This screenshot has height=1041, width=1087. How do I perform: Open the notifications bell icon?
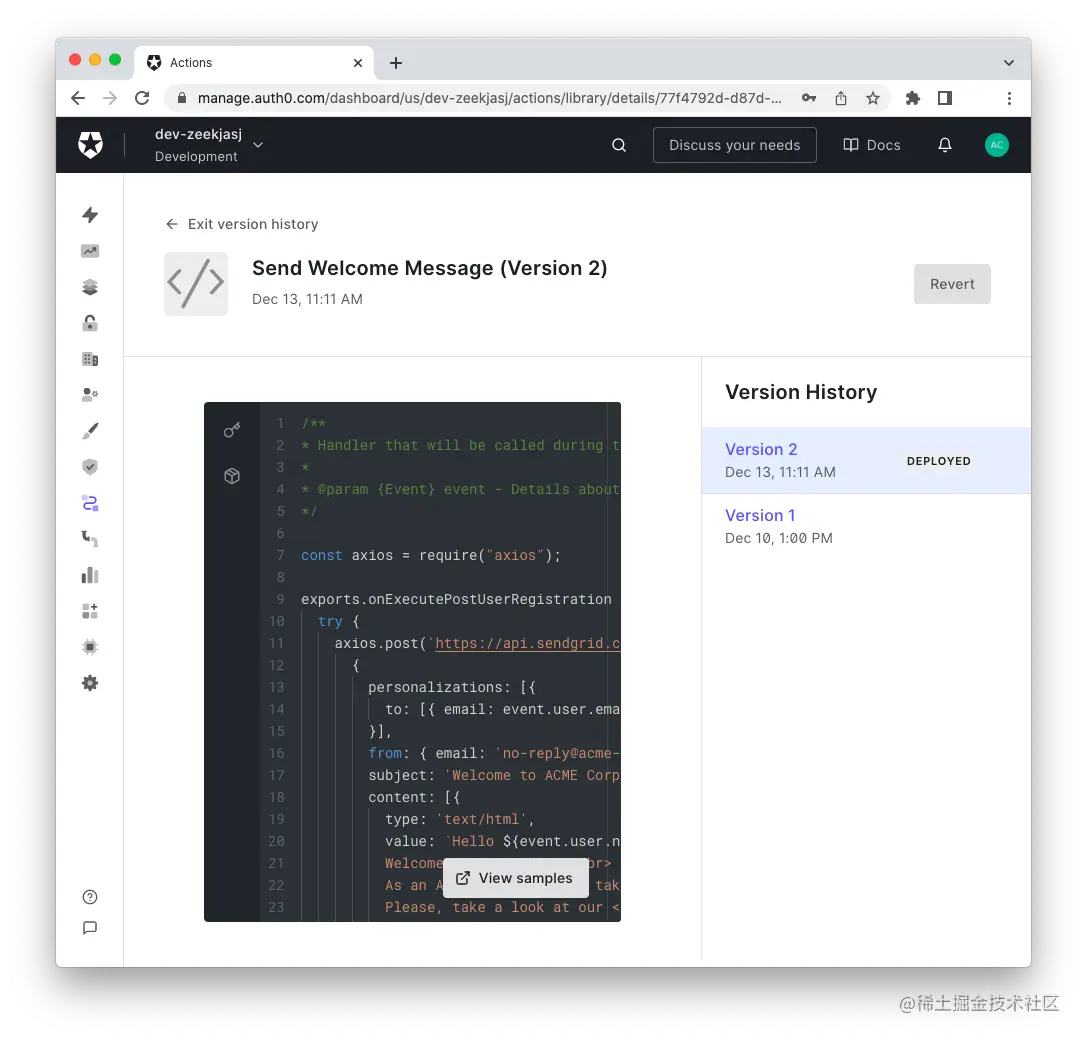(945, 145)
